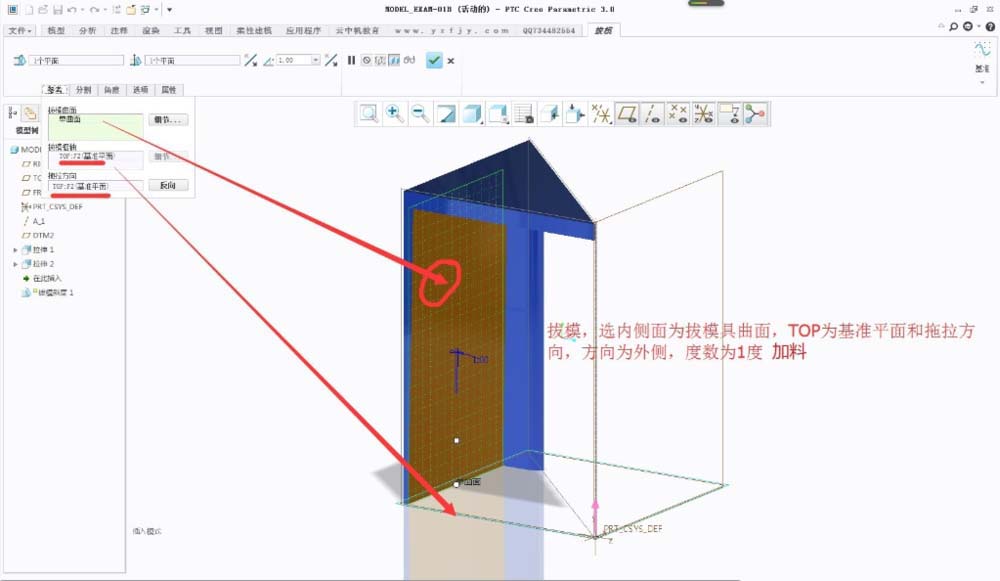Expand the 拉伸 1 tree node
The image size is (1000, 581).
[x=15, y=250]
